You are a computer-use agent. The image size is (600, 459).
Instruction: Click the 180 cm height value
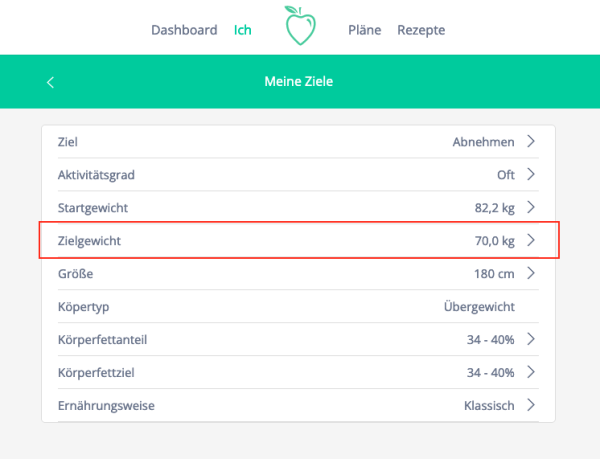(x=494, y=273)
